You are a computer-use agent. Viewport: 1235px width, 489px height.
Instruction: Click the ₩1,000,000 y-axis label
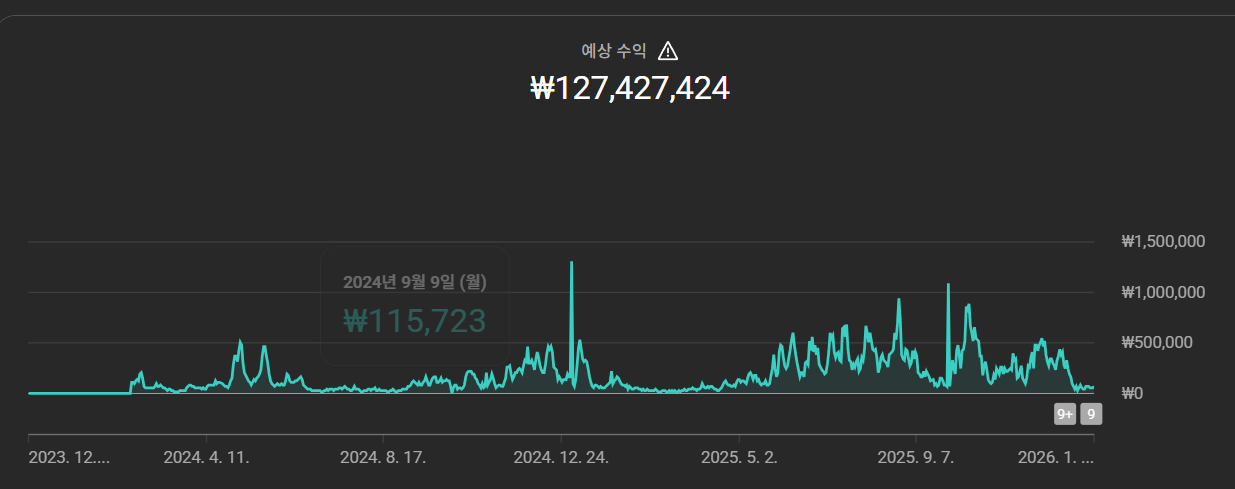click(1163, 292)
